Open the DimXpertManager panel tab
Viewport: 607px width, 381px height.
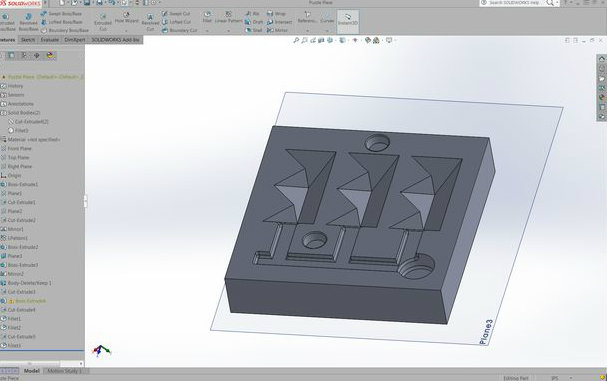pos(37,56)
